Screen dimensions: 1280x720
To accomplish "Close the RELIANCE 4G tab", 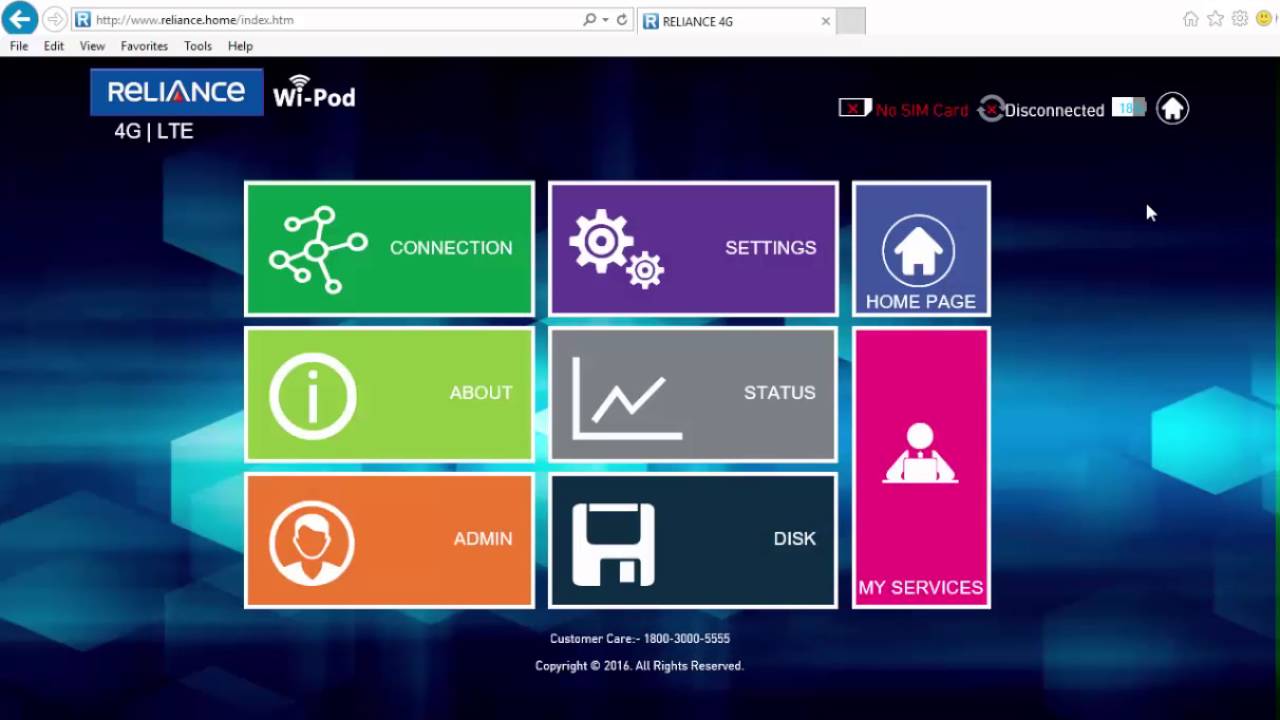I will [x=826, y=21].
